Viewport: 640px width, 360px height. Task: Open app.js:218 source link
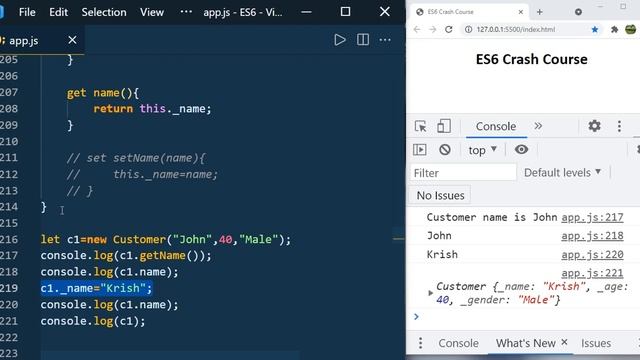[x=592, y=236]
